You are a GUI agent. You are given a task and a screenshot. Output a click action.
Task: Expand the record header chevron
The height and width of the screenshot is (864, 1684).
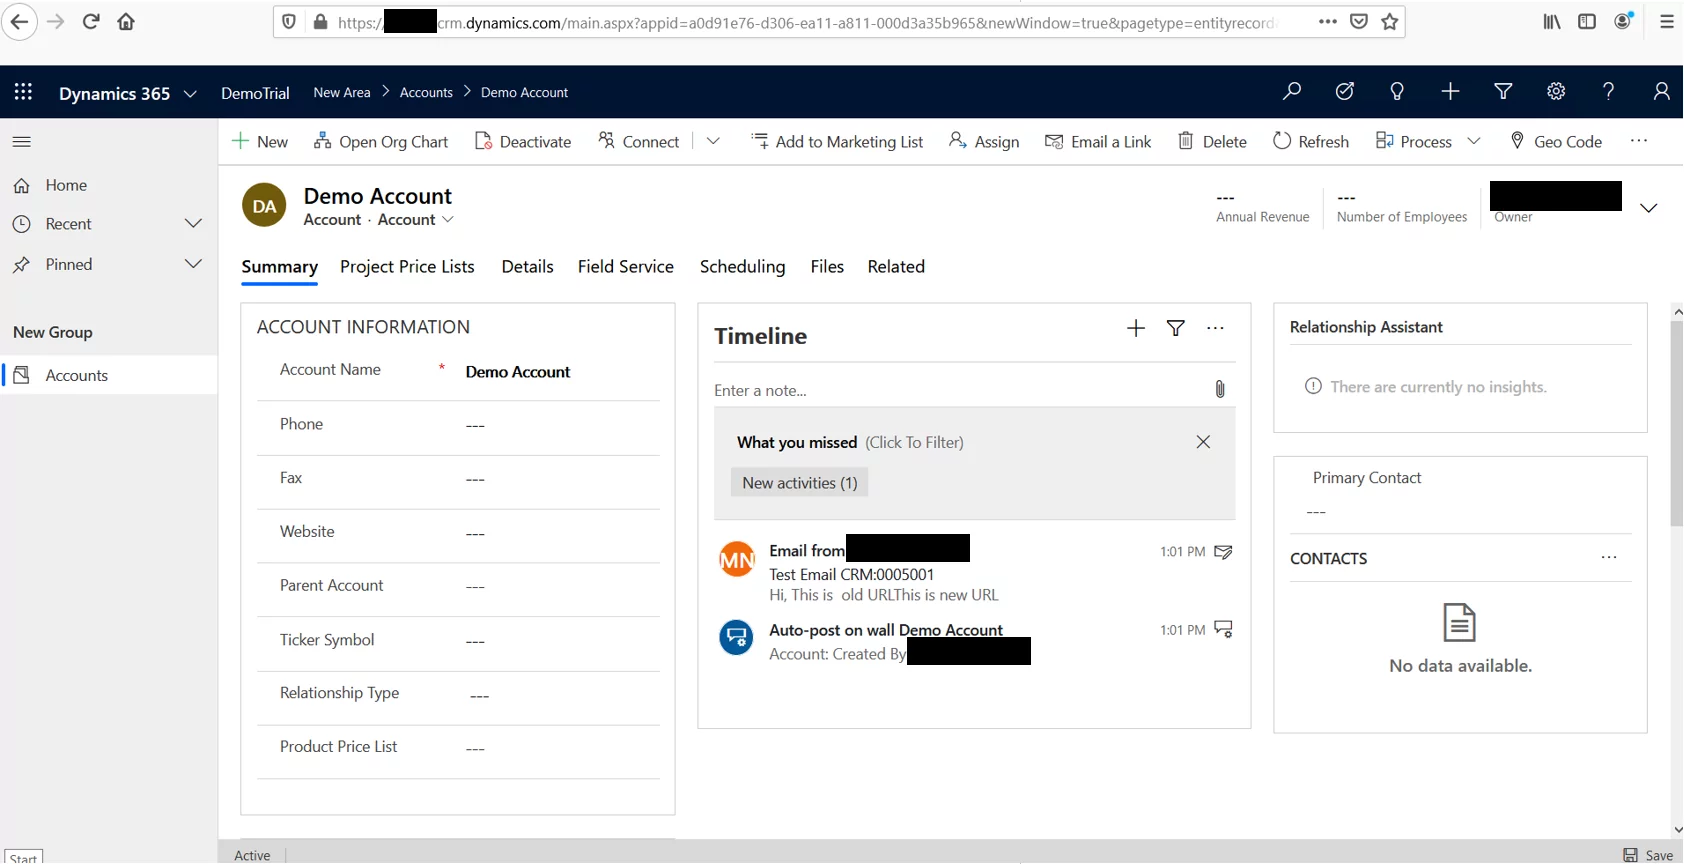pos(1649,208)
